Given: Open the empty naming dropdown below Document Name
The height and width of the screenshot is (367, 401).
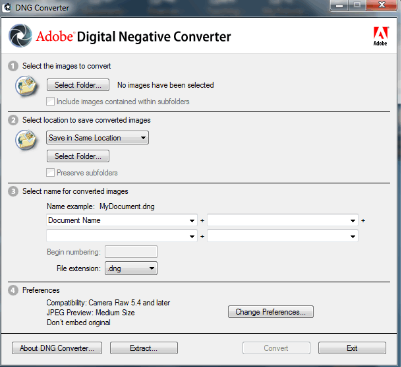Looking at the screenshot, I should pos(122,236).
